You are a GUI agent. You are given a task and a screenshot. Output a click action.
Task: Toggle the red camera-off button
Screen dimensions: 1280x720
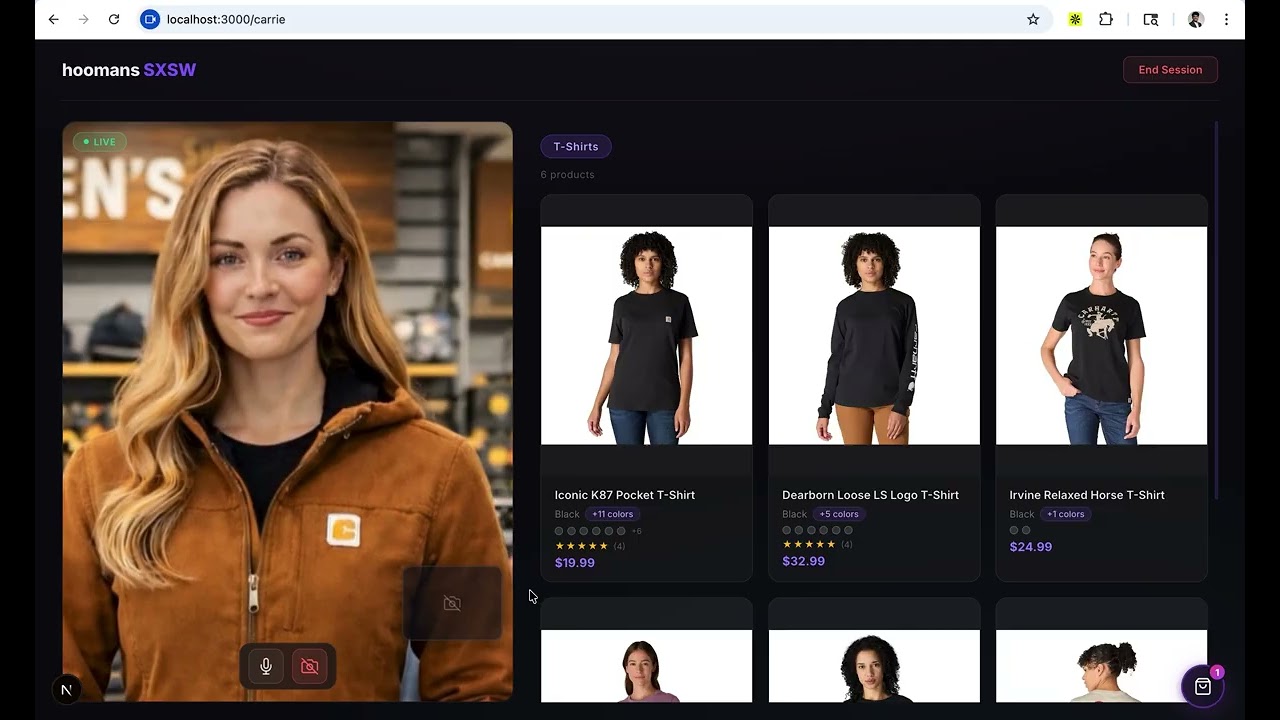pyautogui.click(x=310, y=667)
